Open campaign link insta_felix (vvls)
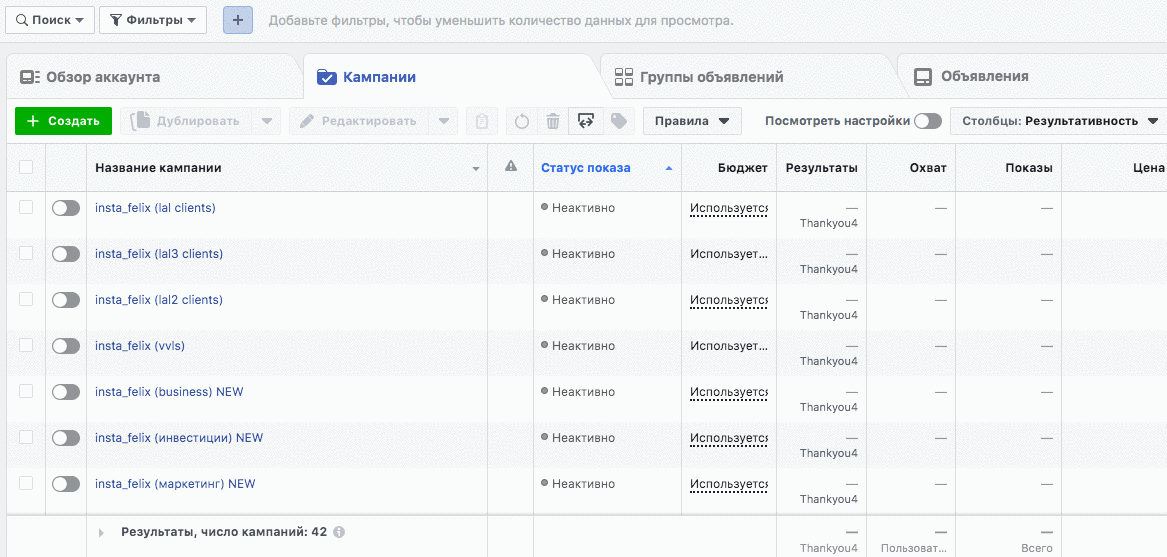The image size is (1167, 557). point(140,346)
